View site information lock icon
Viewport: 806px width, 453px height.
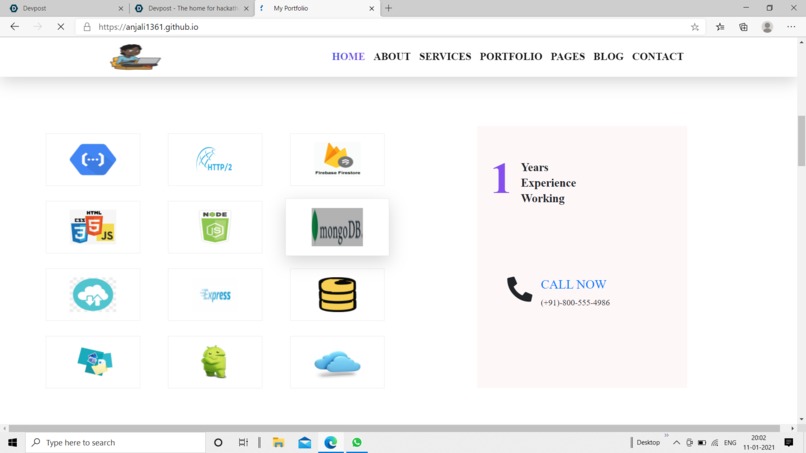87,27
